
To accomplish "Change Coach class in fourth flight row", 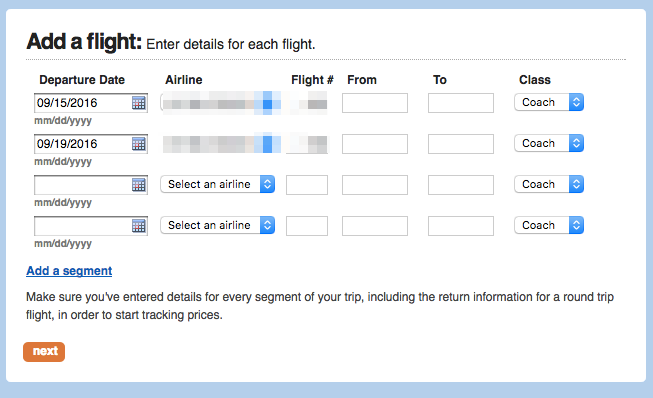I will (x=549, y=225).
